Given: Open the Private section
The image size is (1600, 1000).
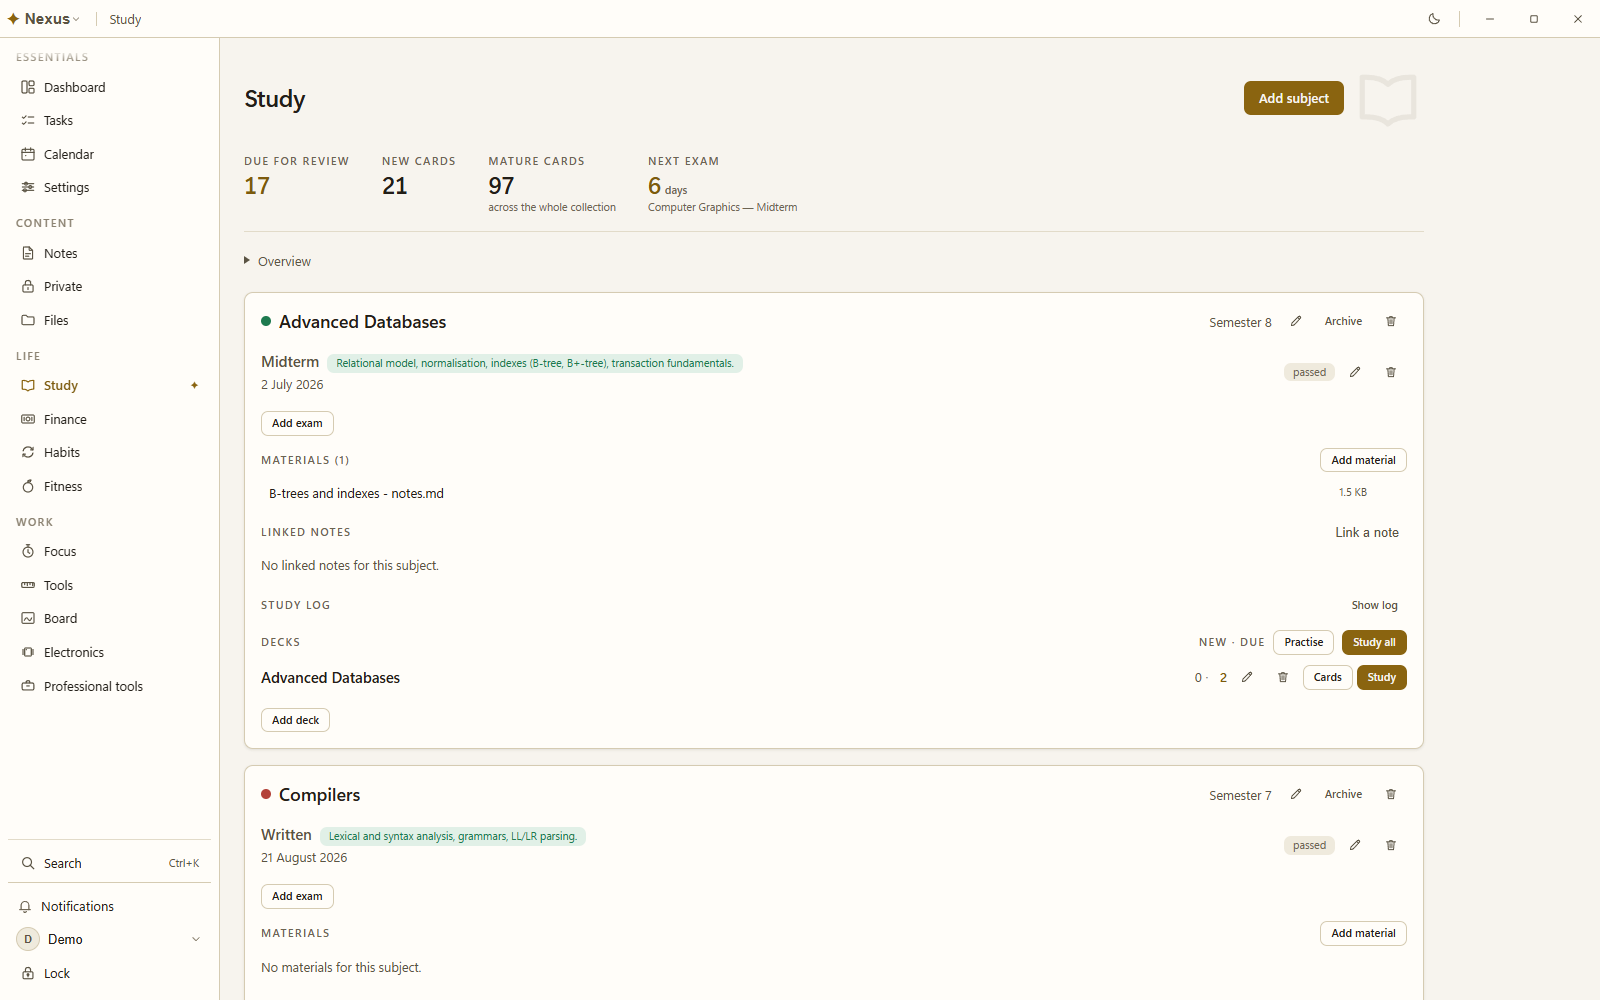Looking at the screenshot, I should coord(109,286).
